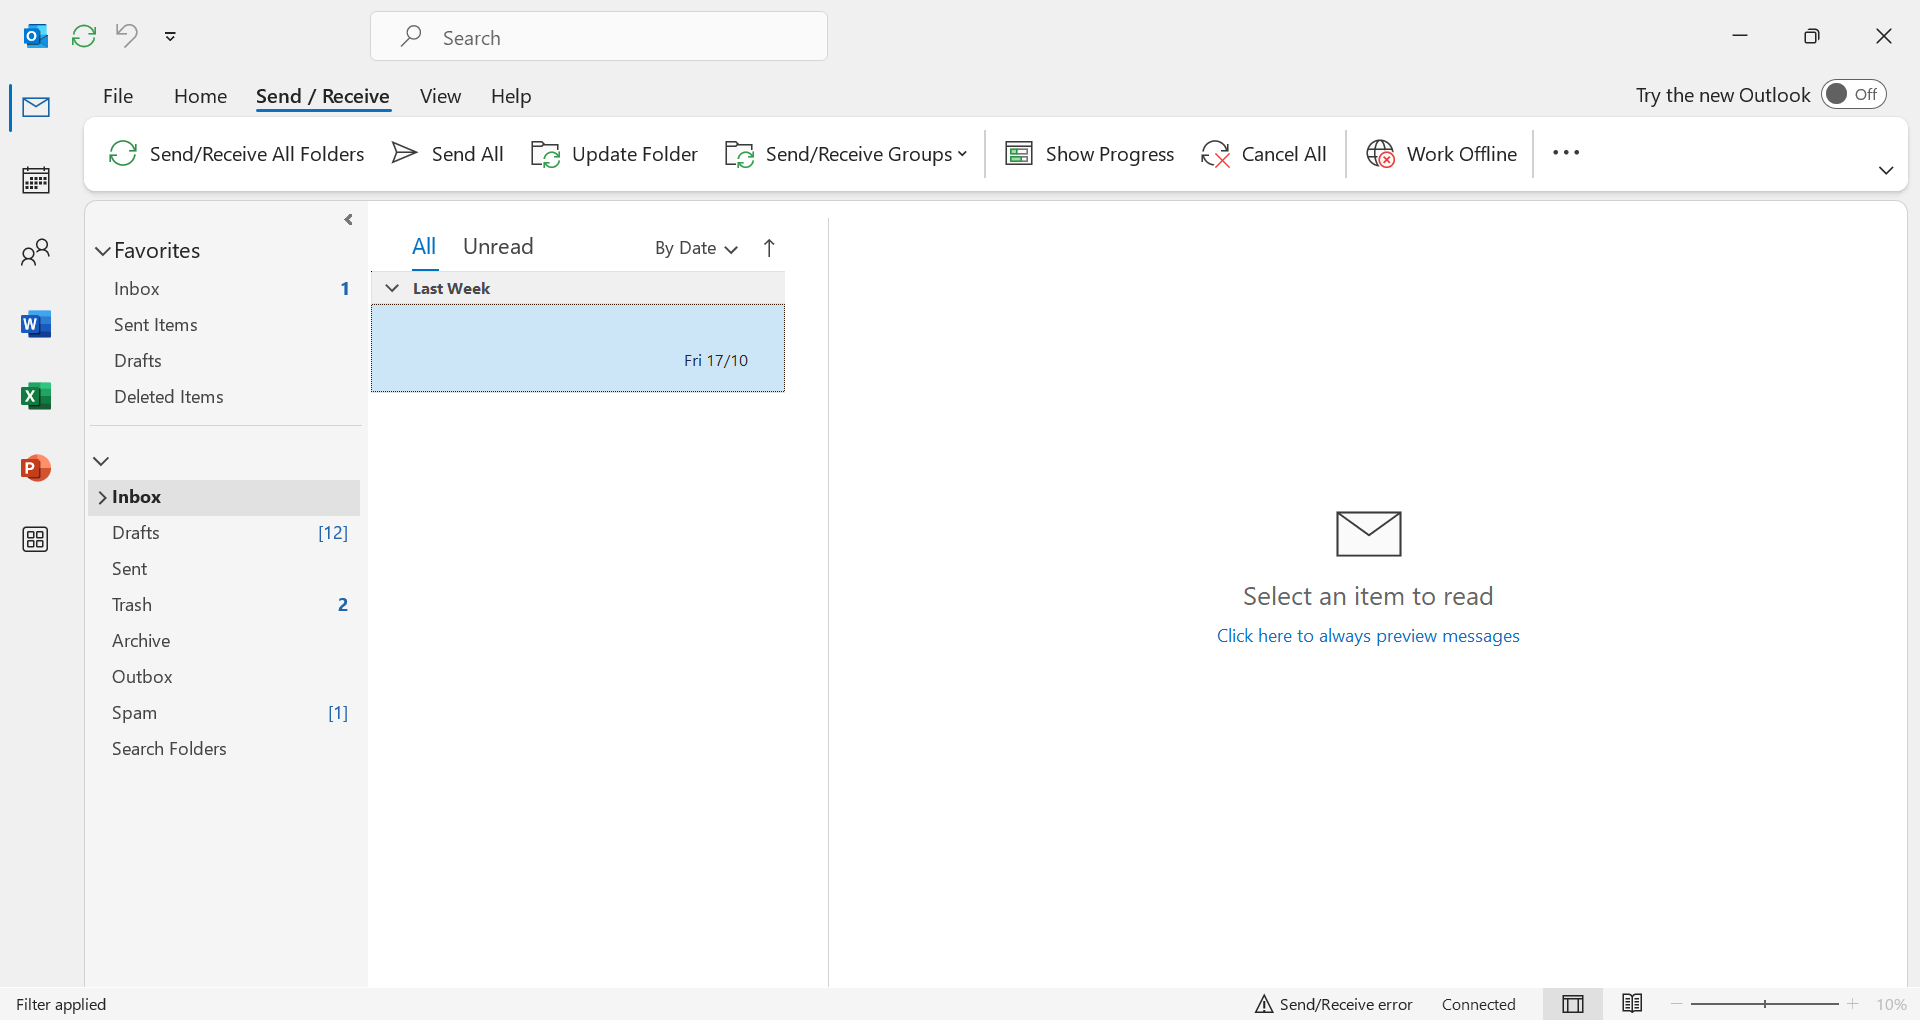Toggle Try the new Outlook switch
The width and height of the screenshot is (1923, 1020).
[1853, 94]
